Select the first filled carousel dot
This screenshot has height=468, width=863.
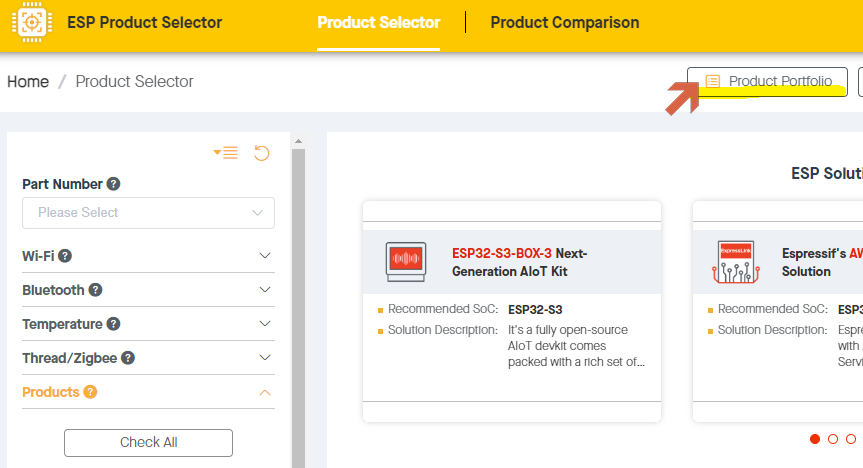coord(815,439)
